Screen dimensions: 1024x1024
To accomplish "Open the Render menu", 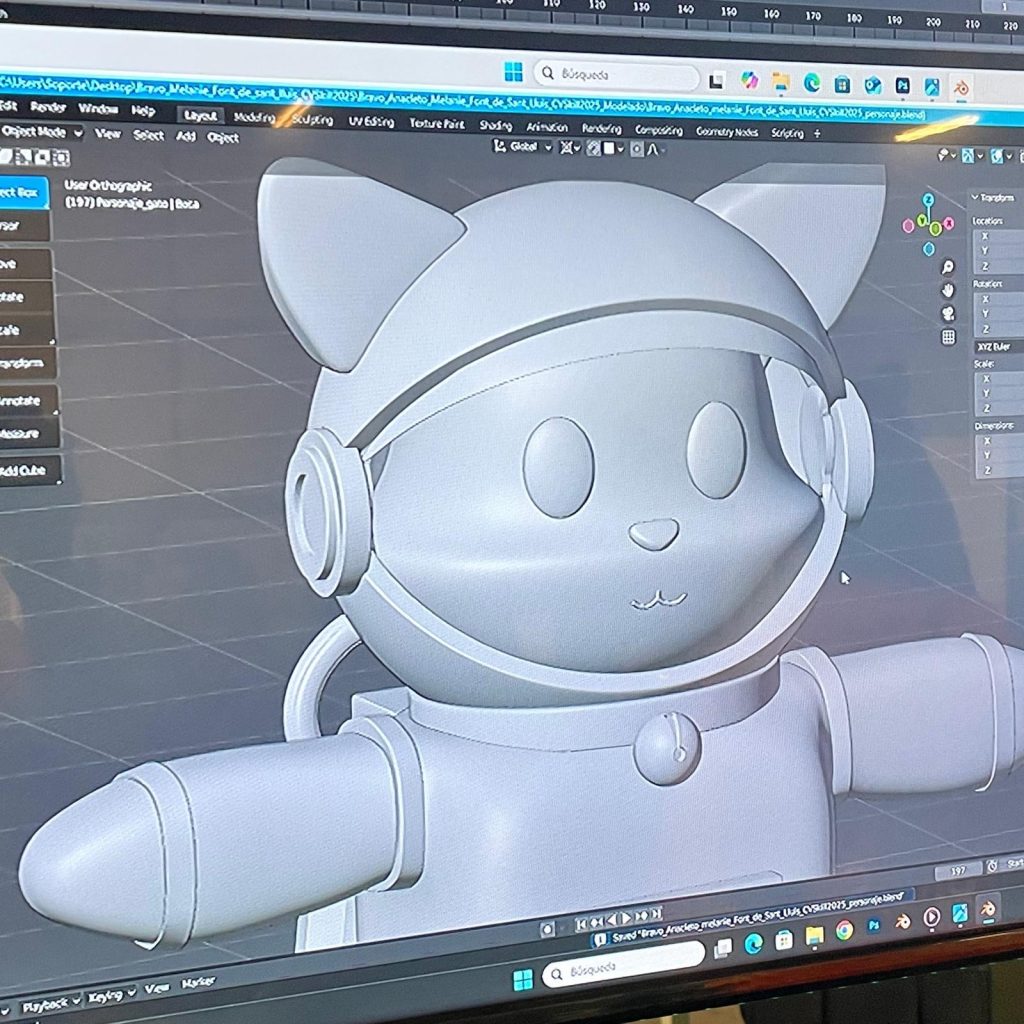I will click(47, 107).
